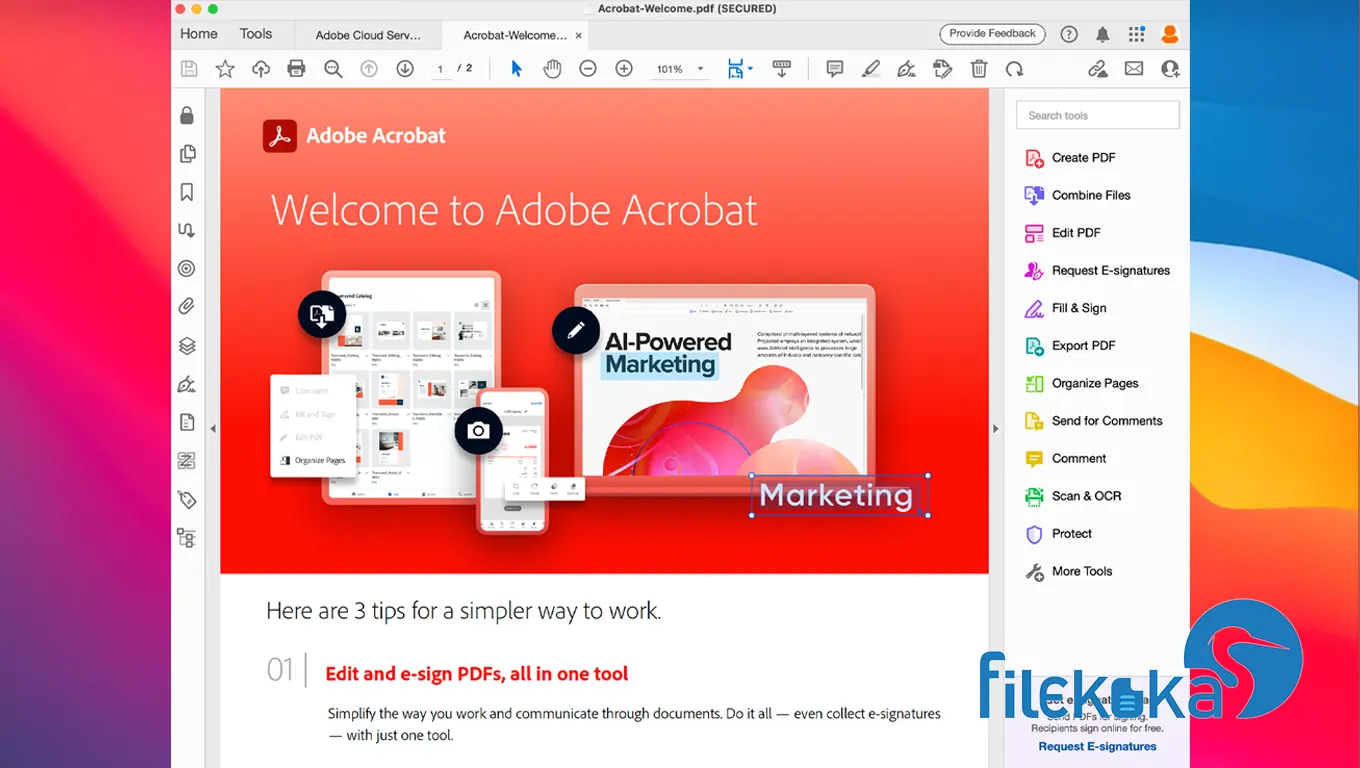The height and width of the screenshot is (768, 1360).
Task: Click Request E-signatures link at bottom
Action: pos(1097,747)
